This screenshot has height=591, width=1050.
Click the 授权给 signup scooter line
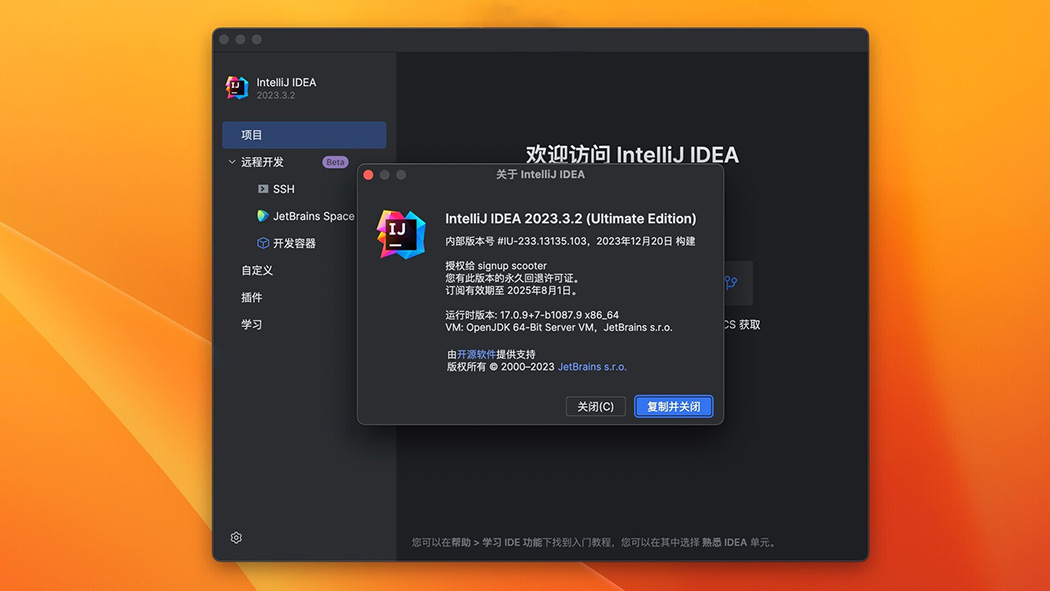(x=496, y=266)
